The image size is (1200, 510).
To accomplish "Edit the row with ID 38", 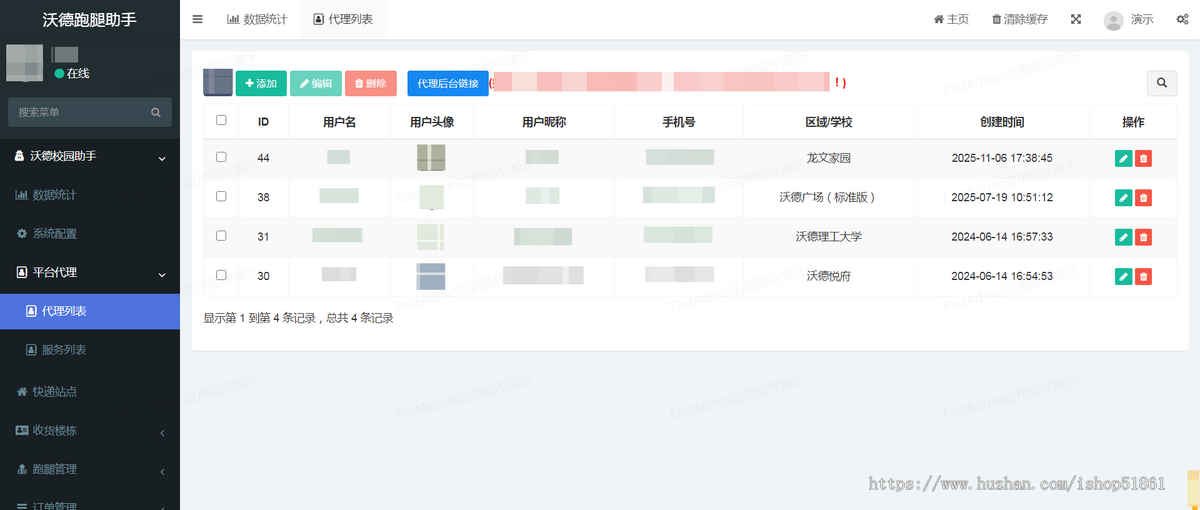I will pos(1124,197).
